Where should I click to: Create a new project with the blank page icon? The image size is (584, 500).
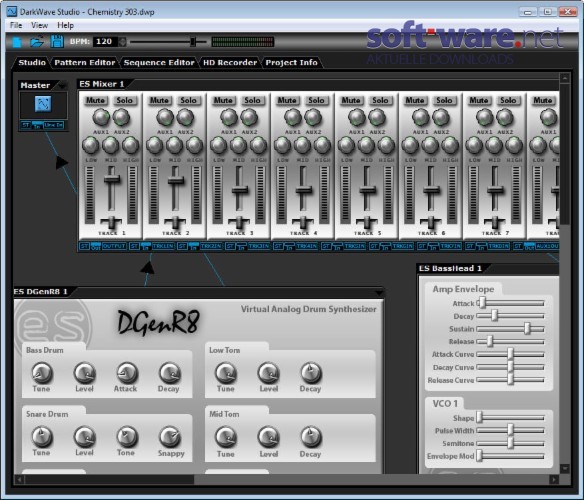click(17, 42)
